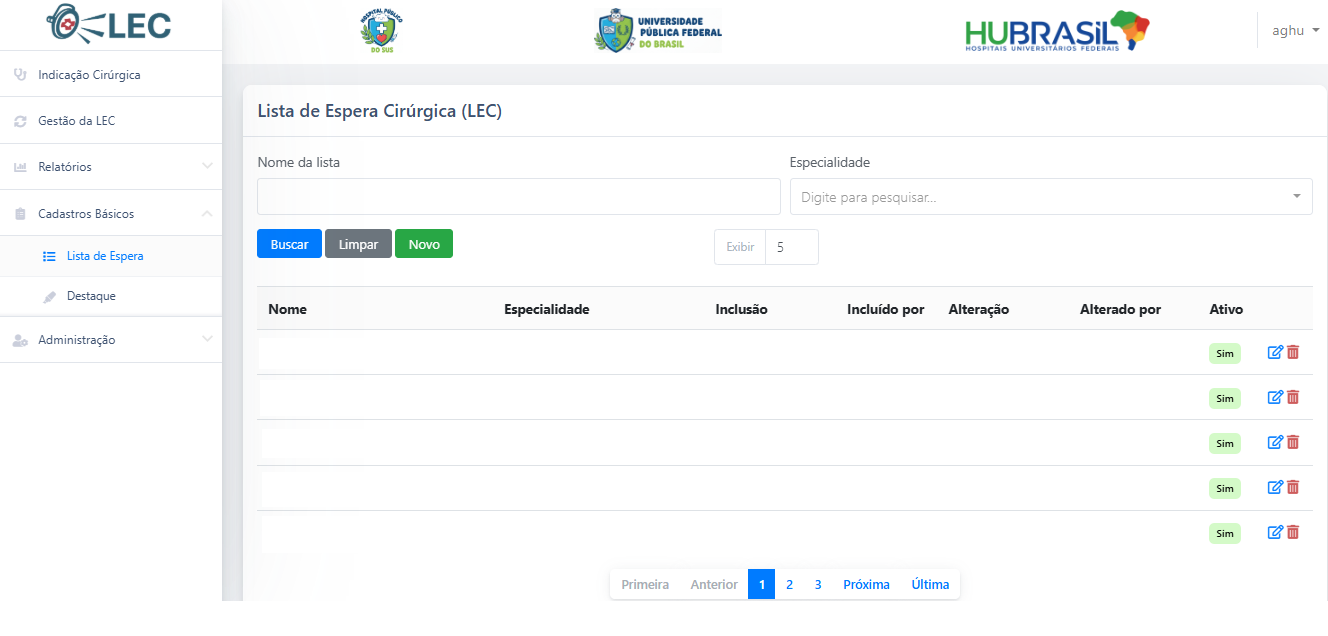
Task: Delete the fourth row with trash icon
Action: click(x=1293, y=487)
